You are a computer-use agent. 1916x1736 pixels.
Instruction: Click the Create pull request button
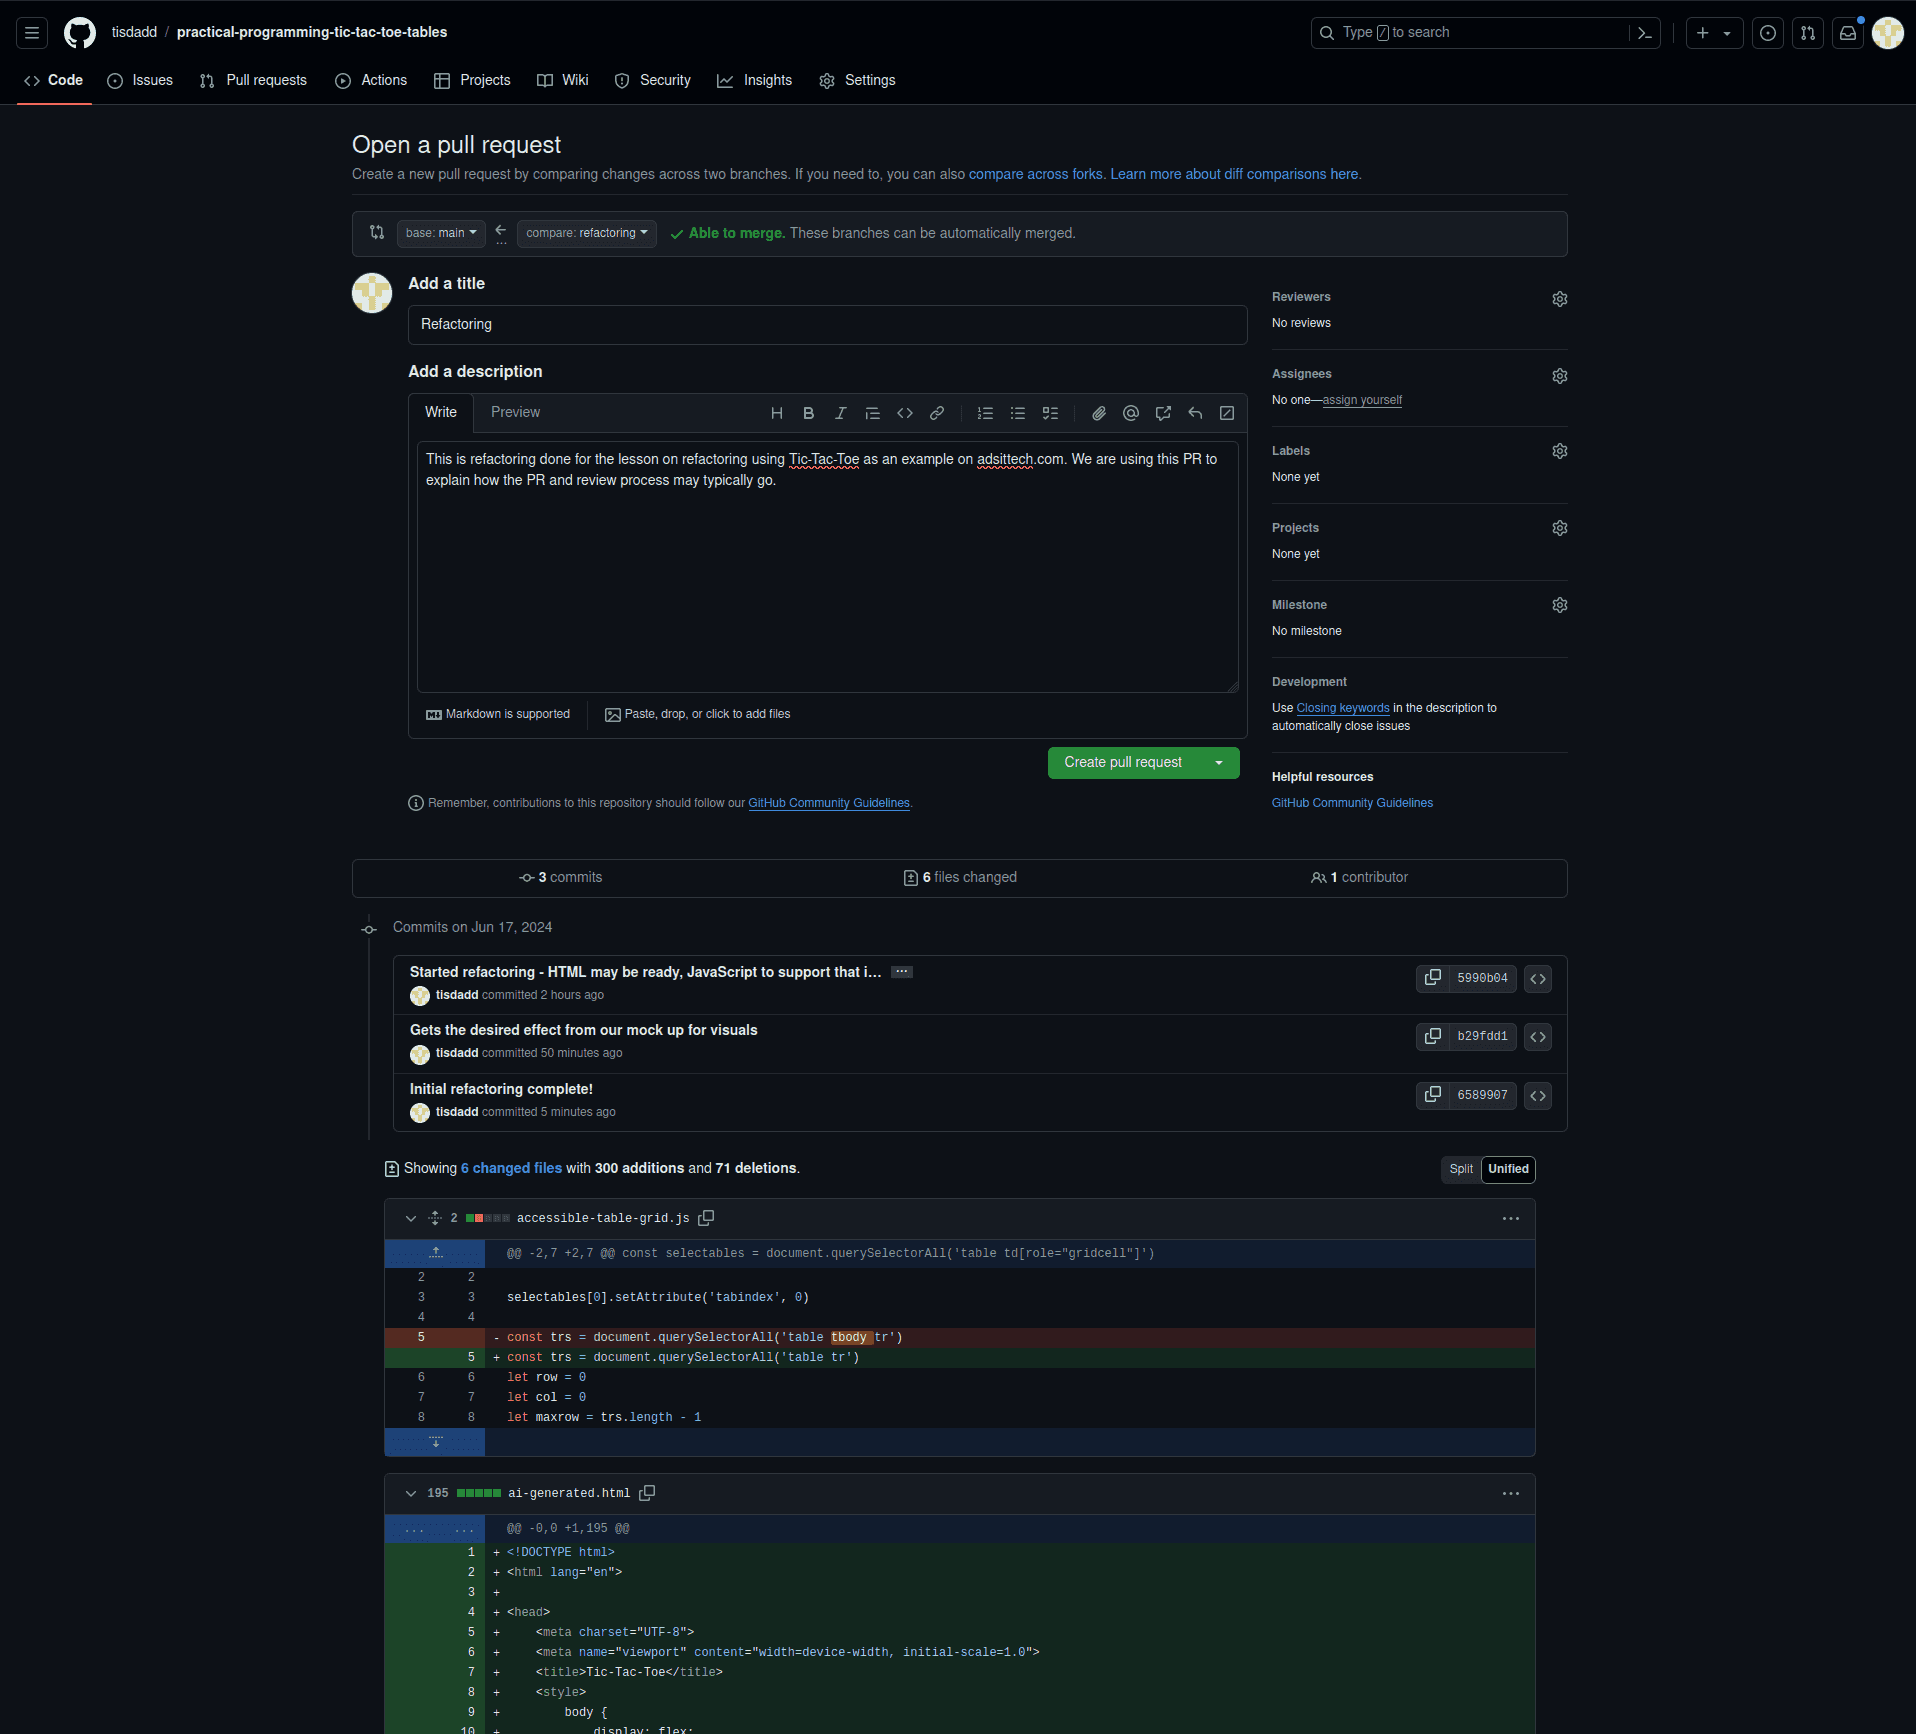tap(1122, 762)
